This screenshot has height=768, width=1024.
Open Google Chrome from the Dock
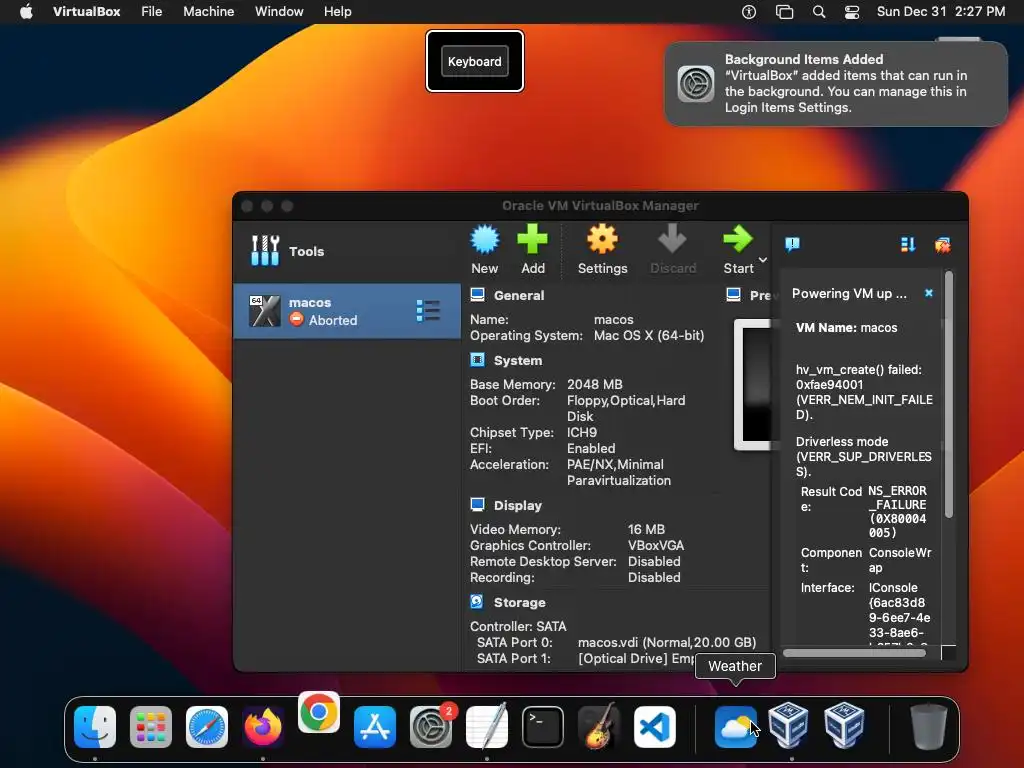pos(319,712)
